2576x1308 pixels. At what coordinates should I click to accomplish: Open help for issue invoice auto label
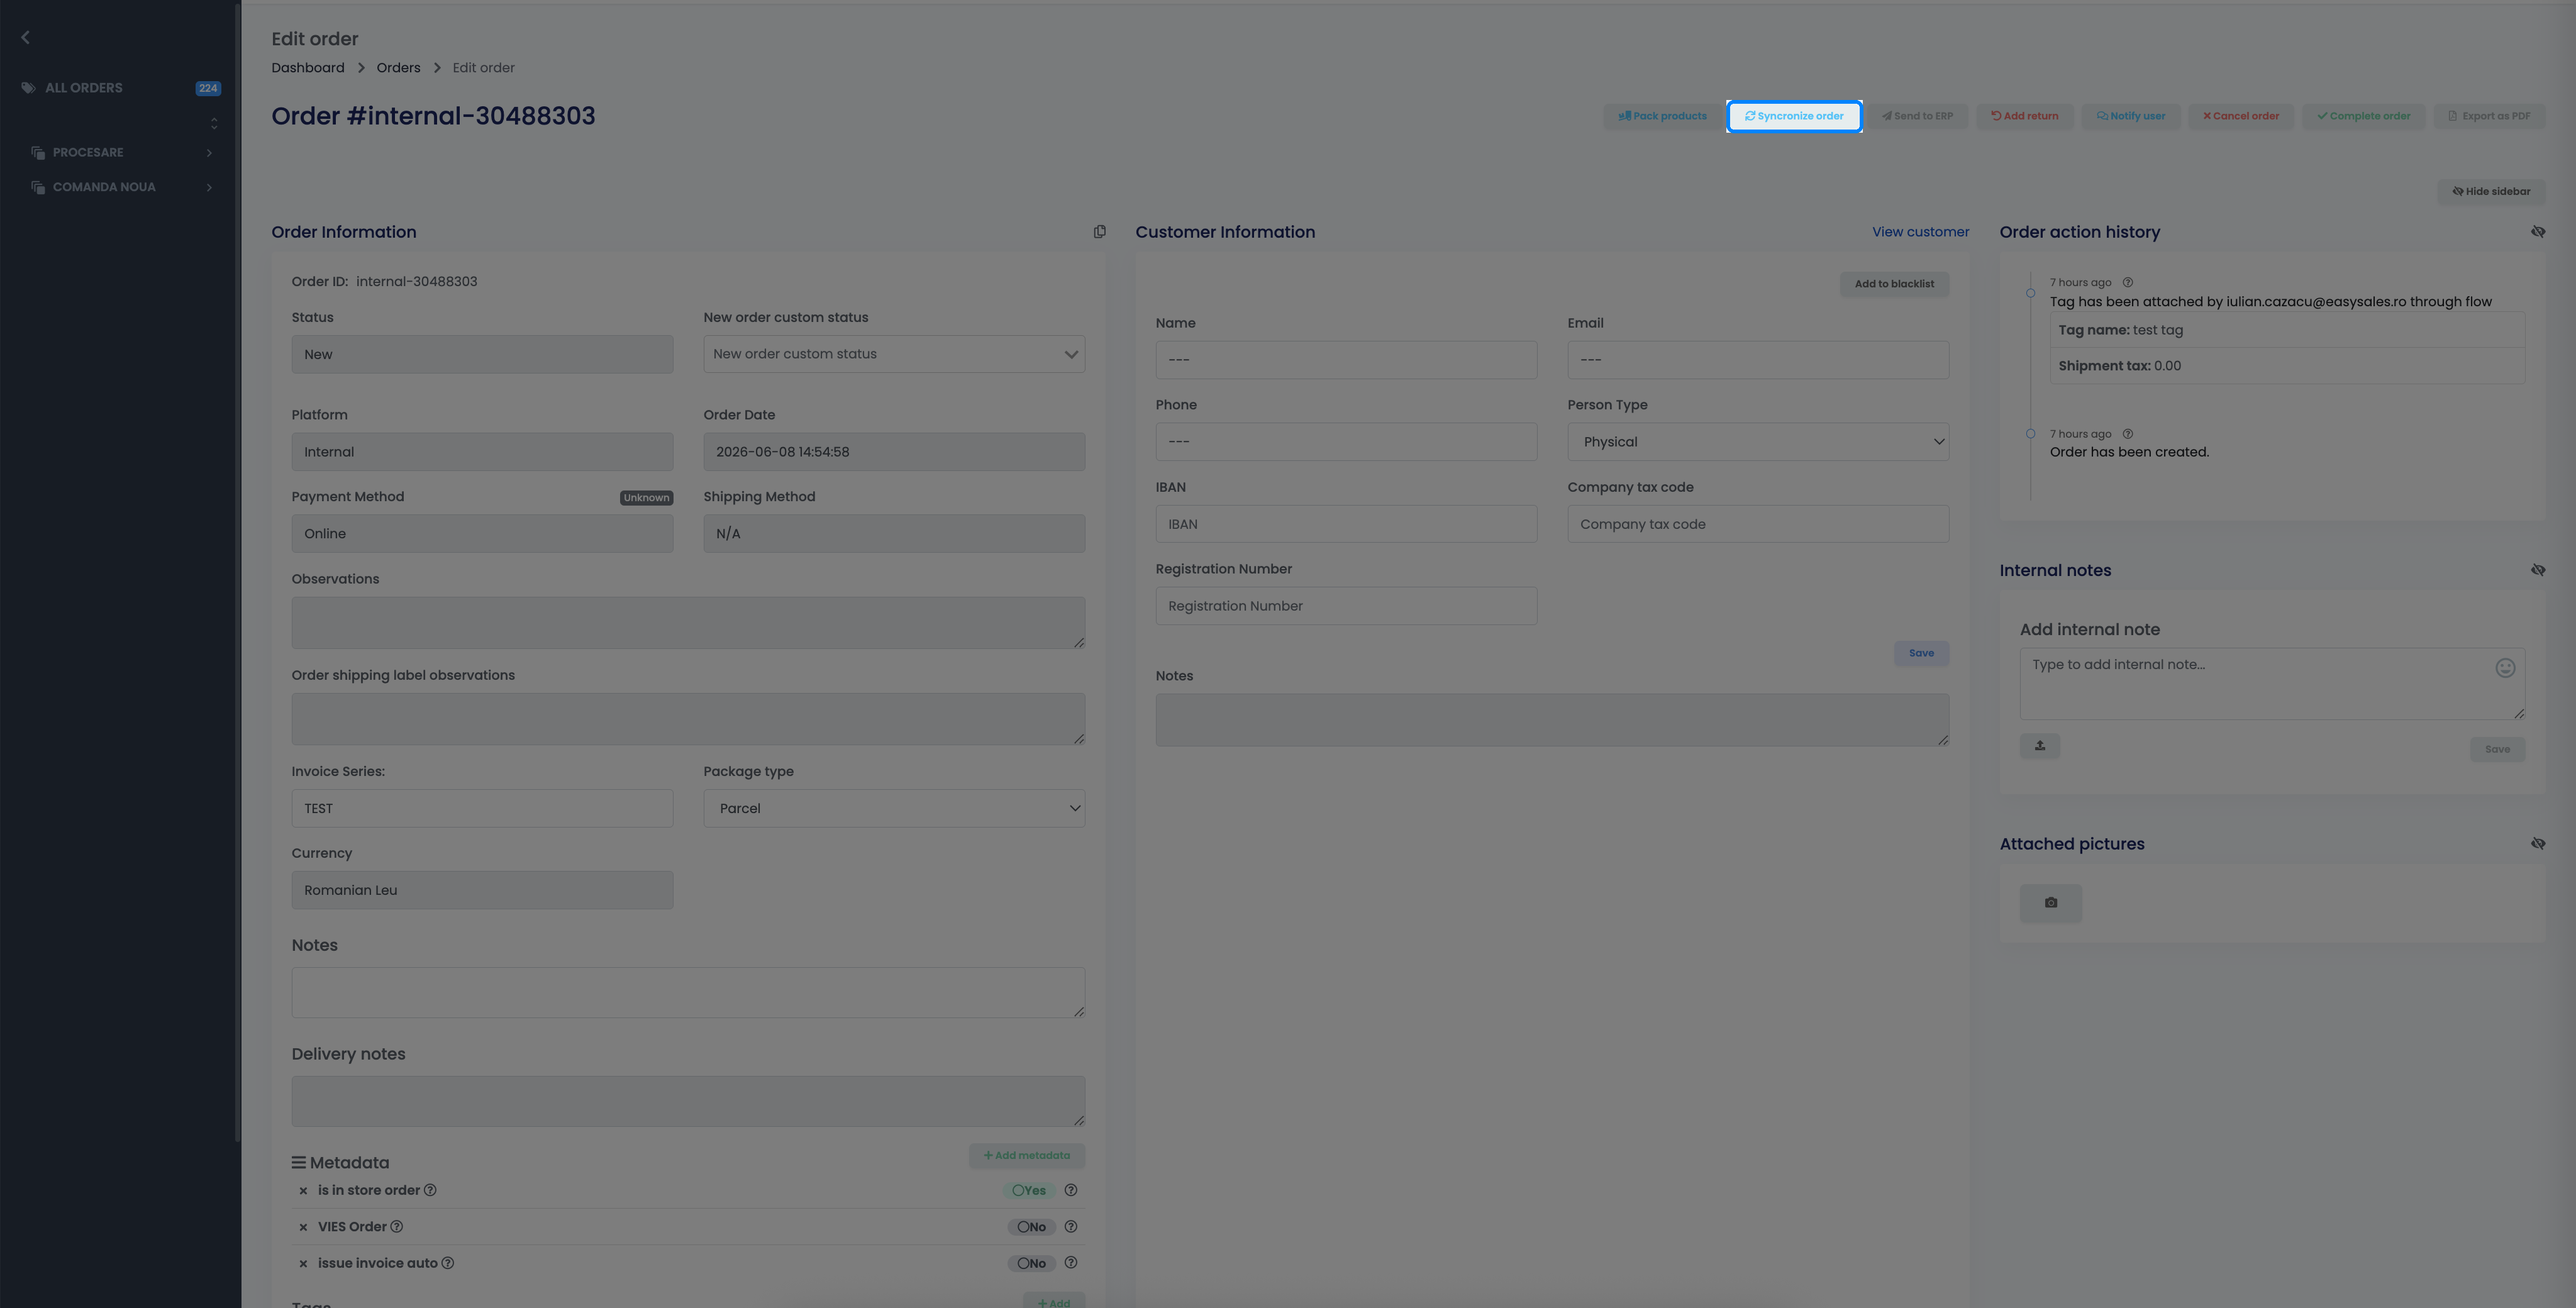tap(448, 1263)
